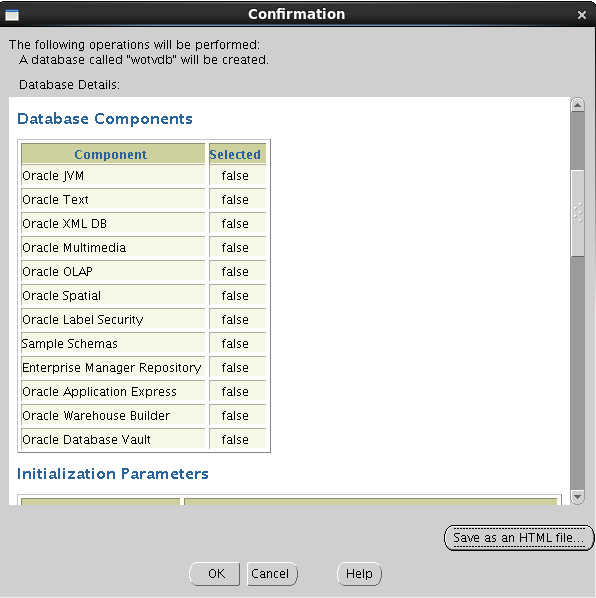Select the Oracle JVM row

point(143,175)
